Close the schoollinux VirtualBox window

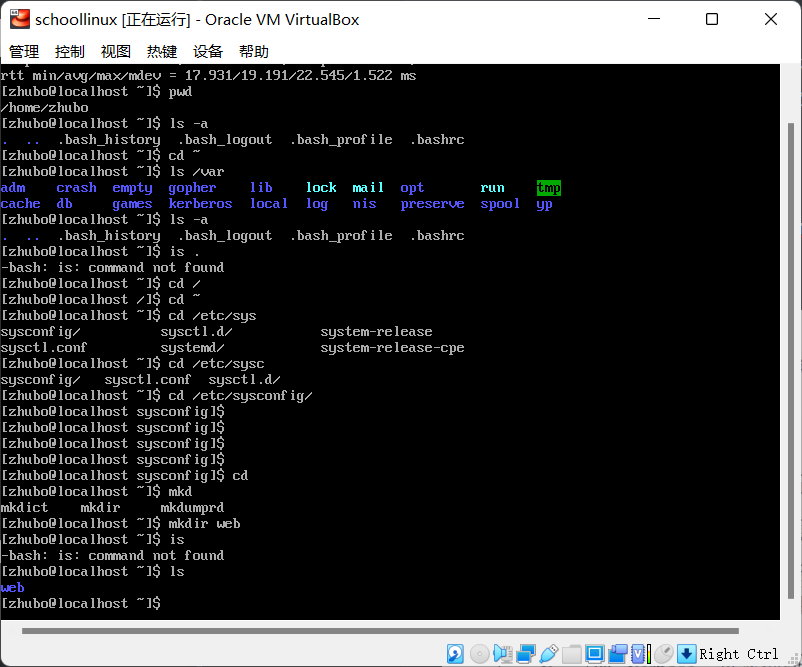(x=771, y=19)
